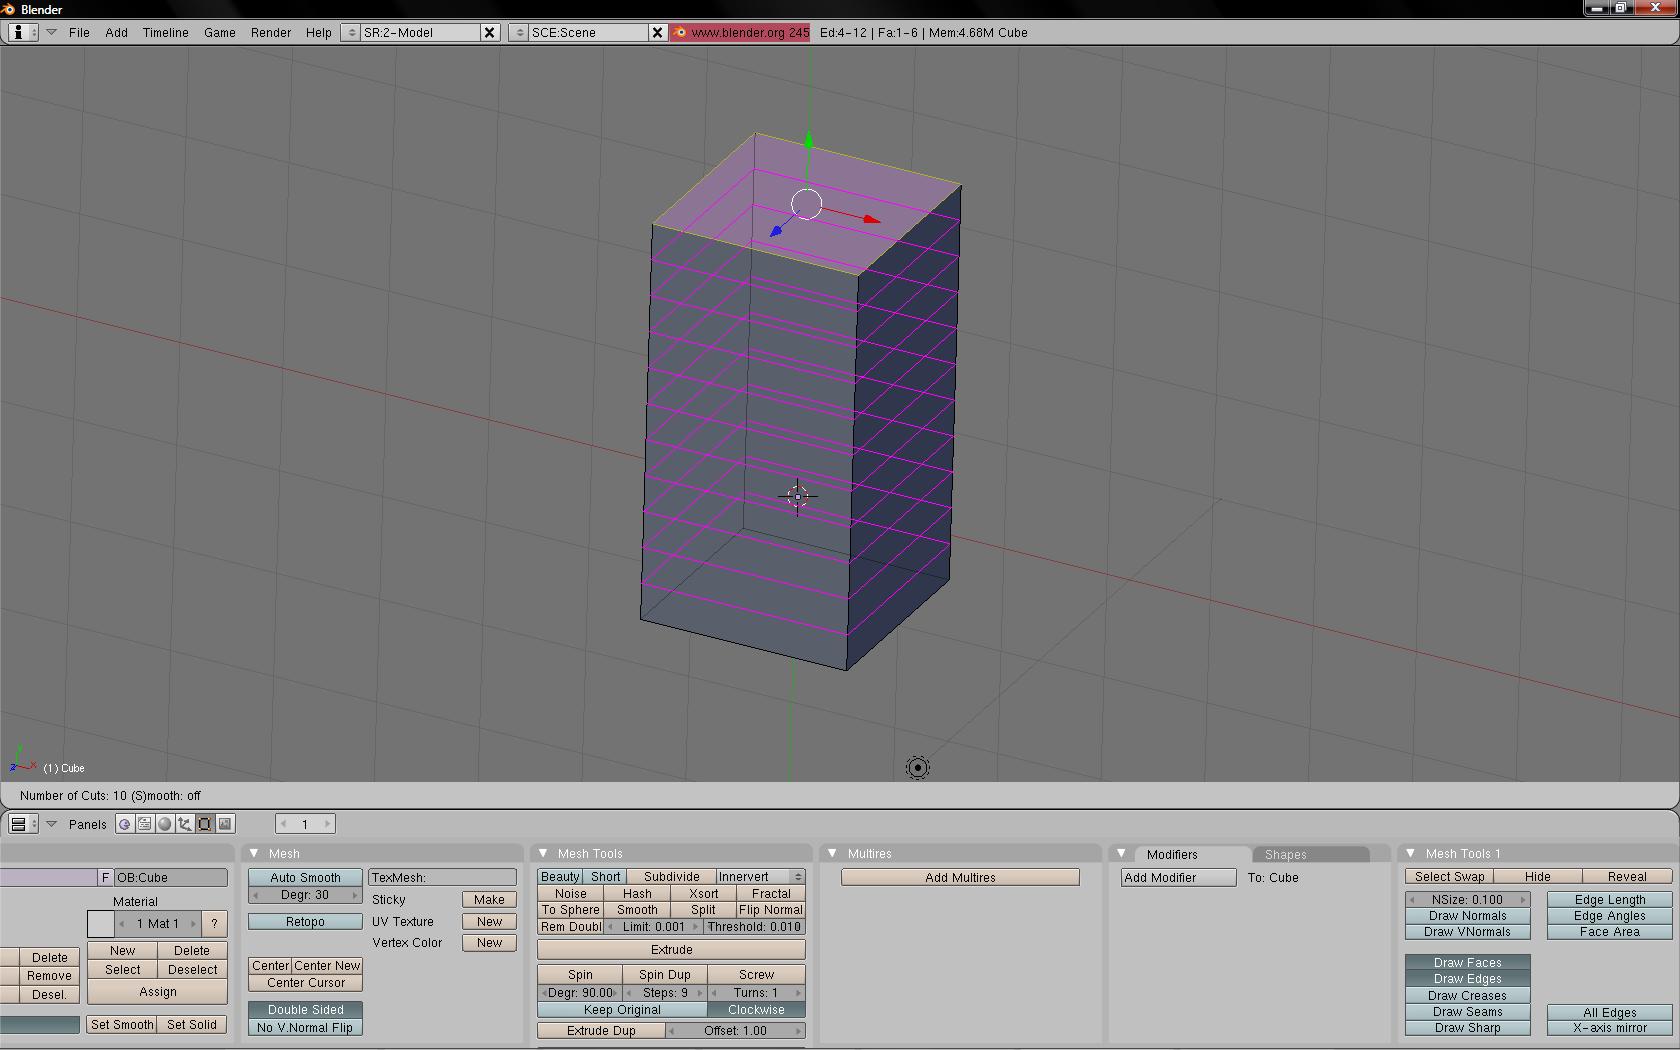
Task: Open the Scene context icon
Action: pyautogui.click(x=225, y=824)
